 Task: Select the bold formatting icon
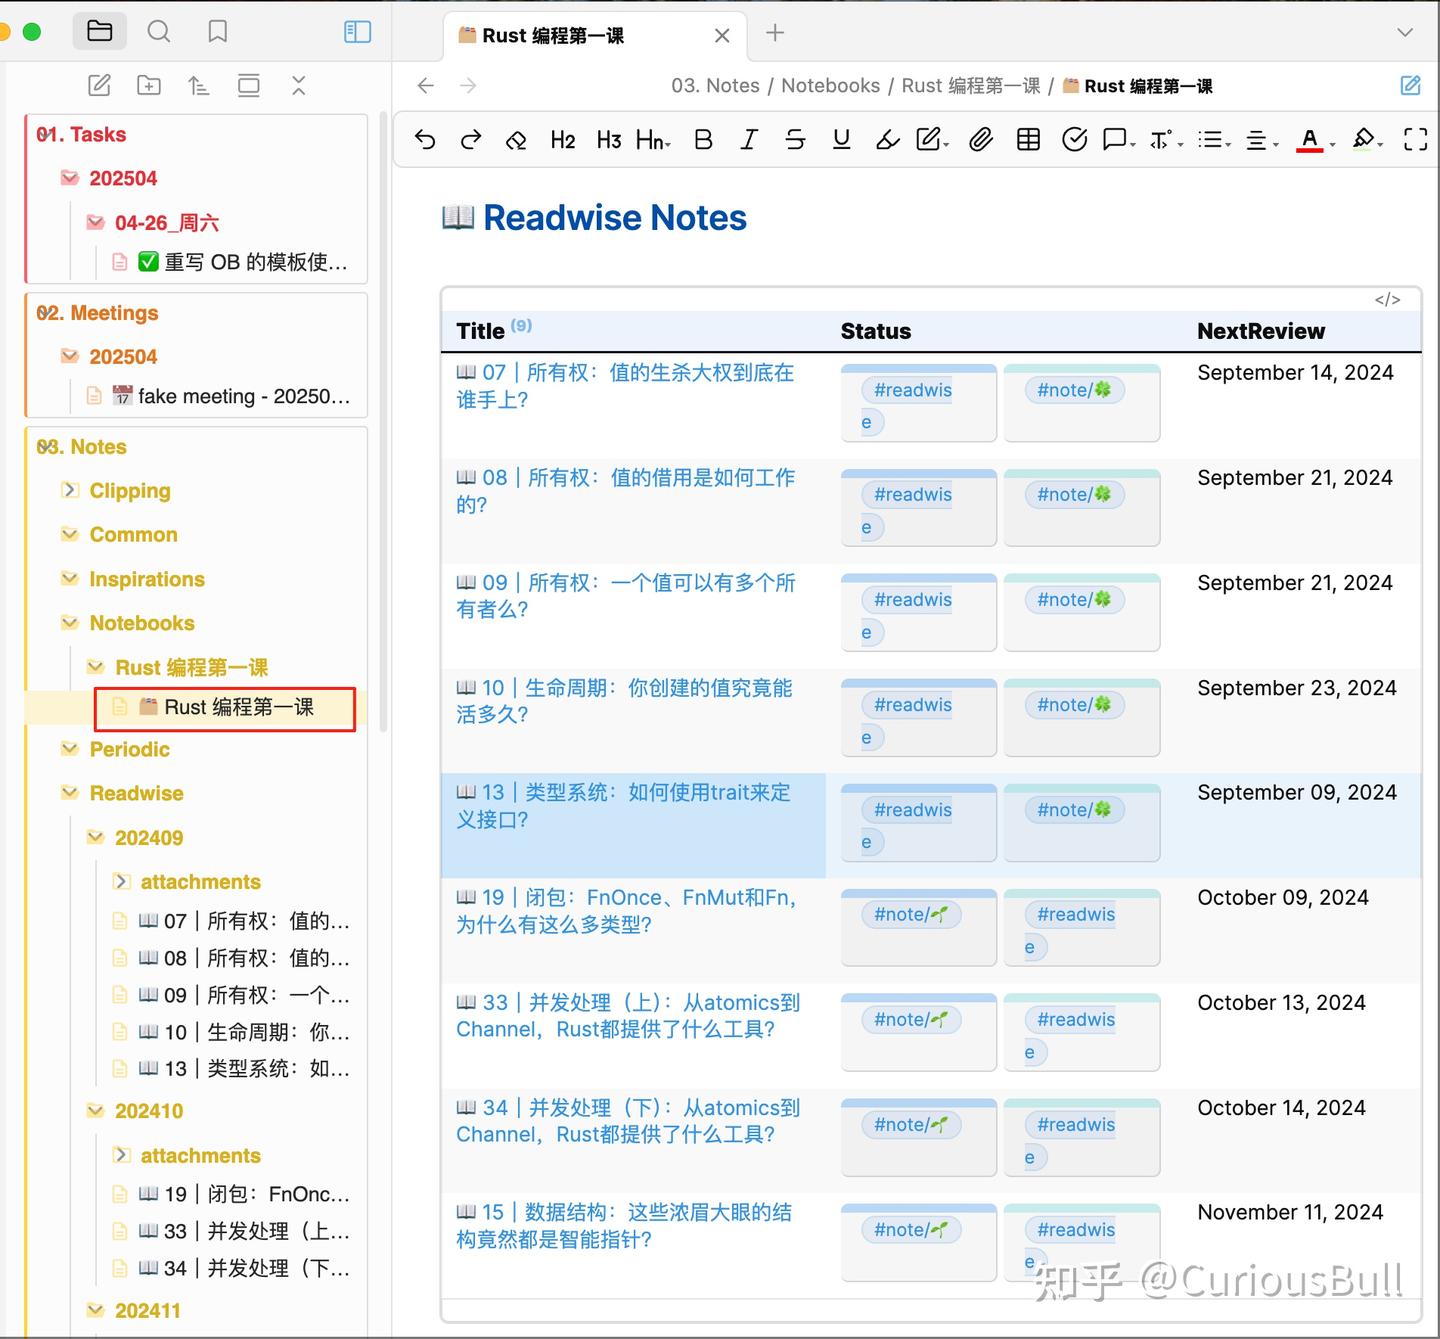pos(703,140)
